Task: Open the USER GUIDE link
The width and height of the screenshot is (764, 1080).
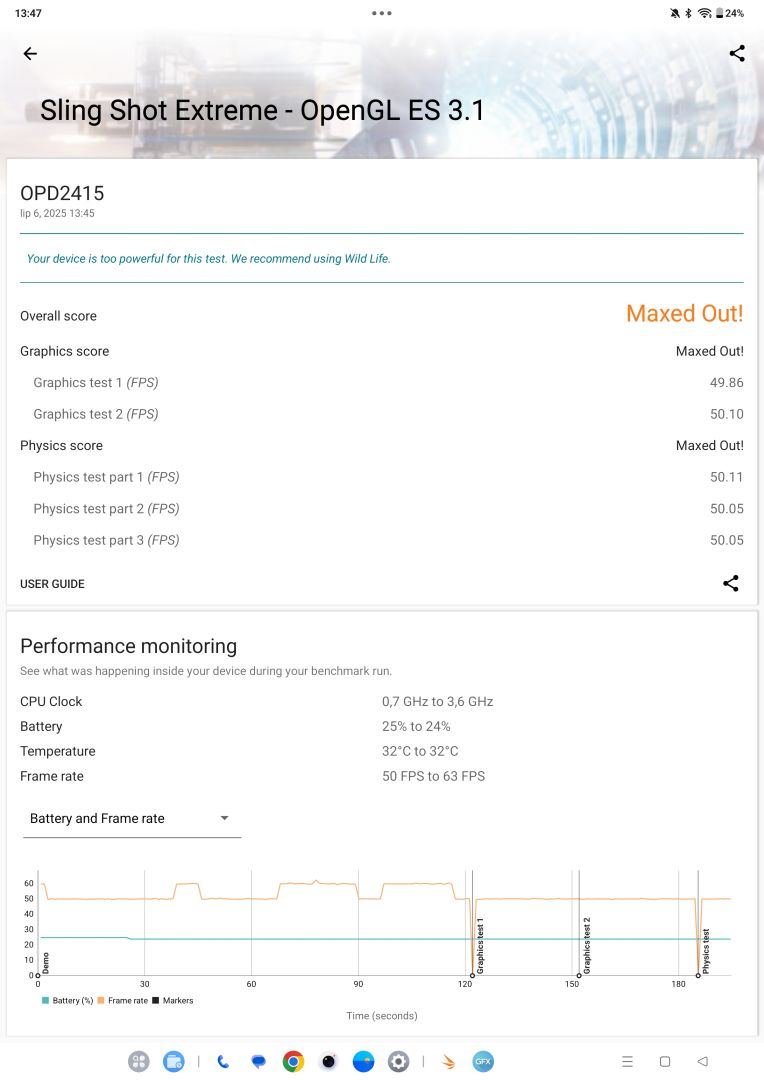Action: (52, 584)
